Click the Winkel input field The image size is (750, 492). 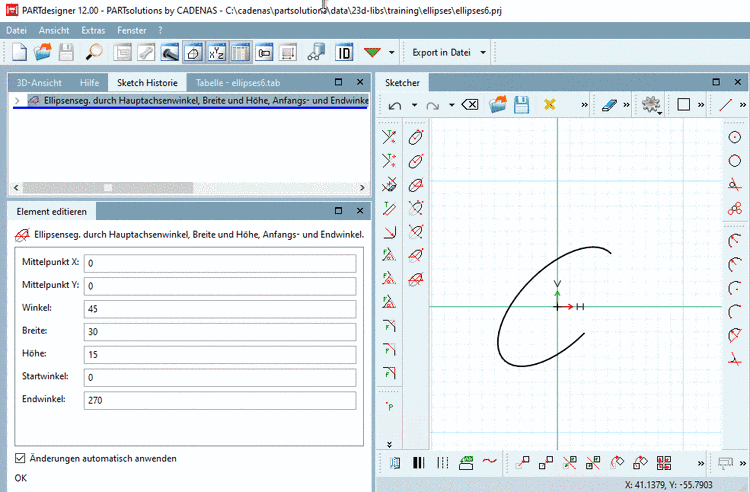coord(219,308)
